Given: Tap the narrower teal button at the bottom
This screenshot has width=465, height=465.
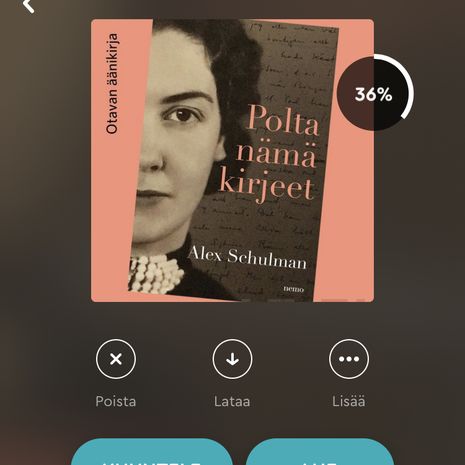Looking at the screenshot, I should [x=320, y=452].
